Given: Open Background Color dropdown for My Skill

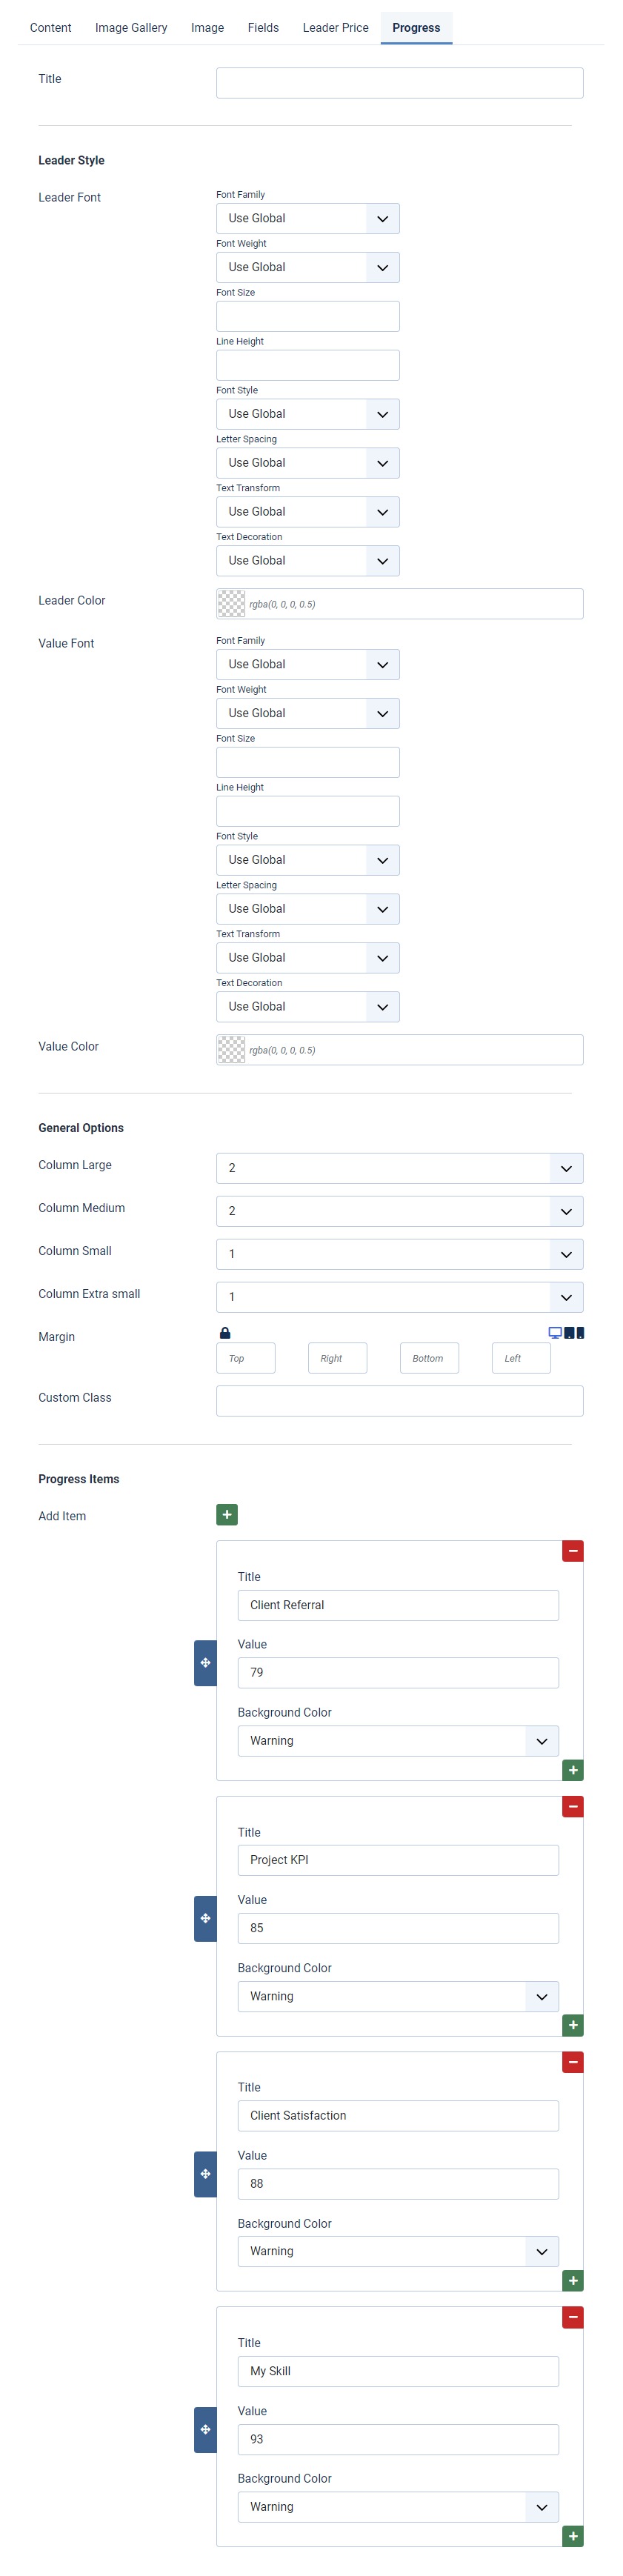Looking at the screenshot, I should point(398,2506).
